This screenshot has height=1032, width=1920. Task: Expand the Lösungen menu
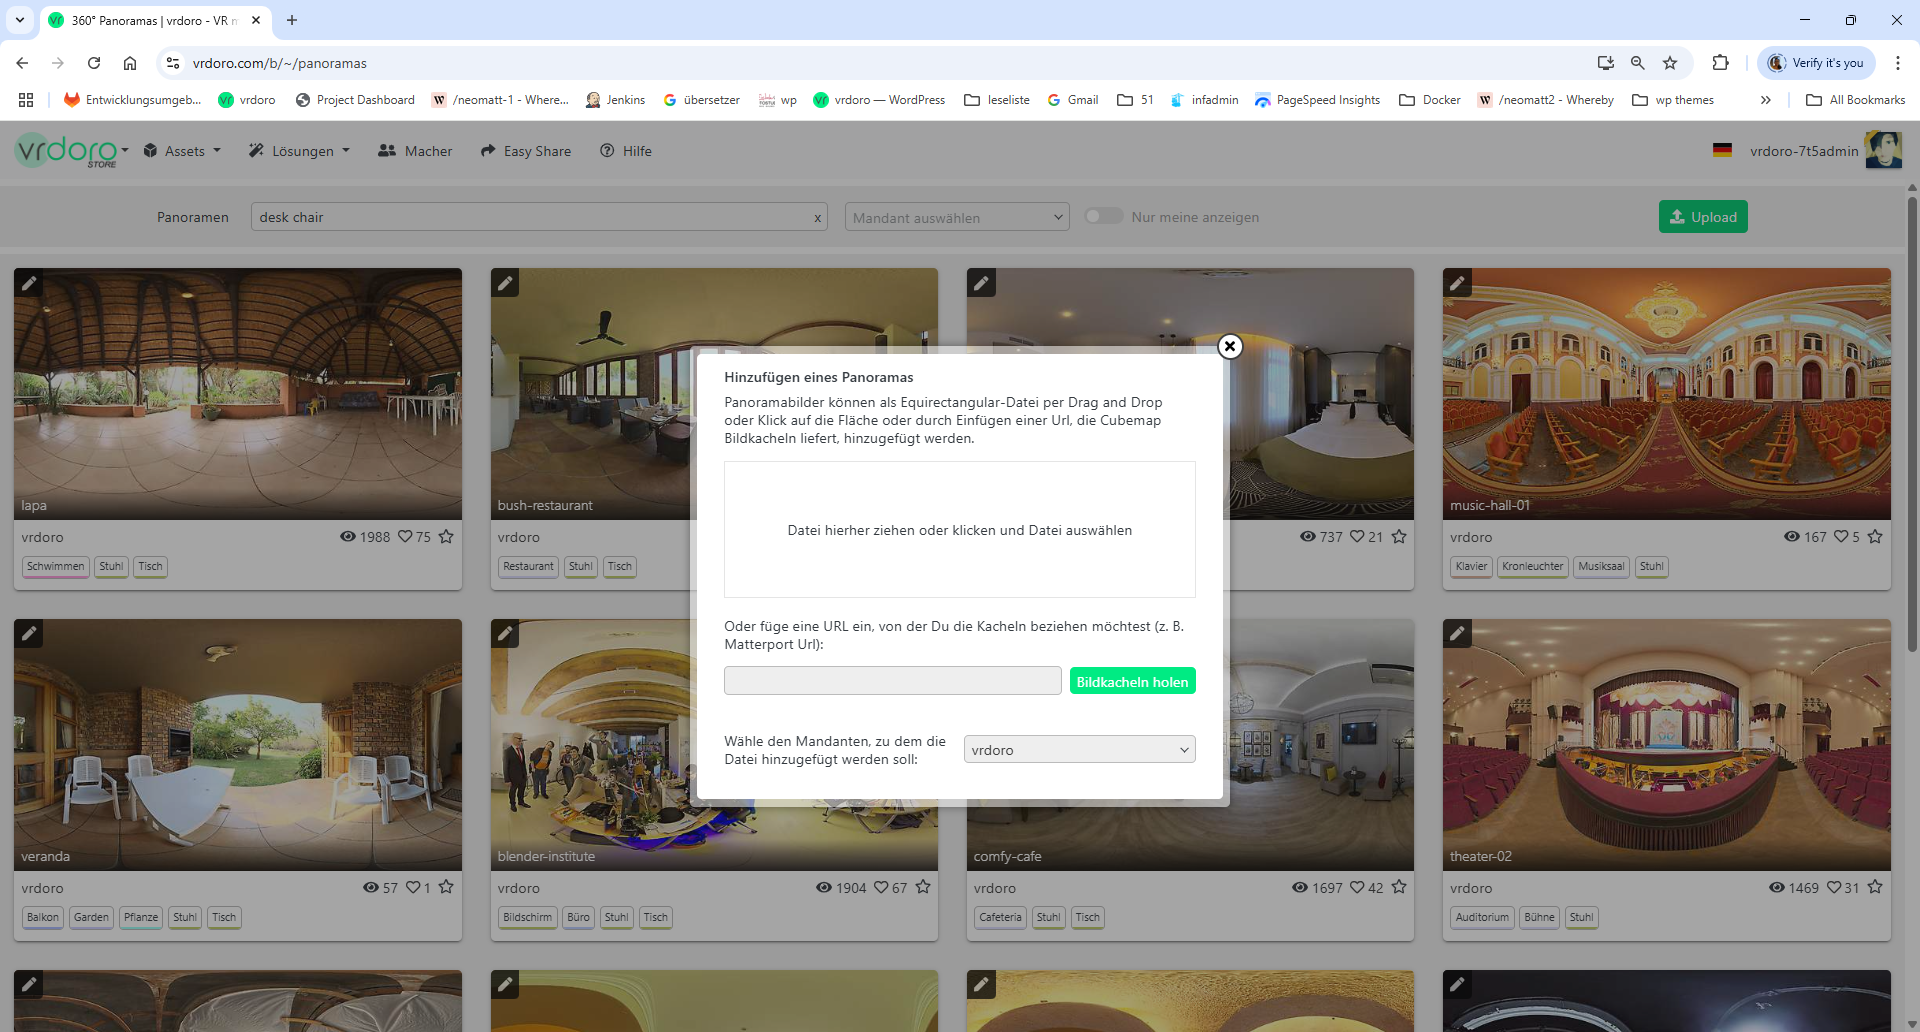click(300, 151)
